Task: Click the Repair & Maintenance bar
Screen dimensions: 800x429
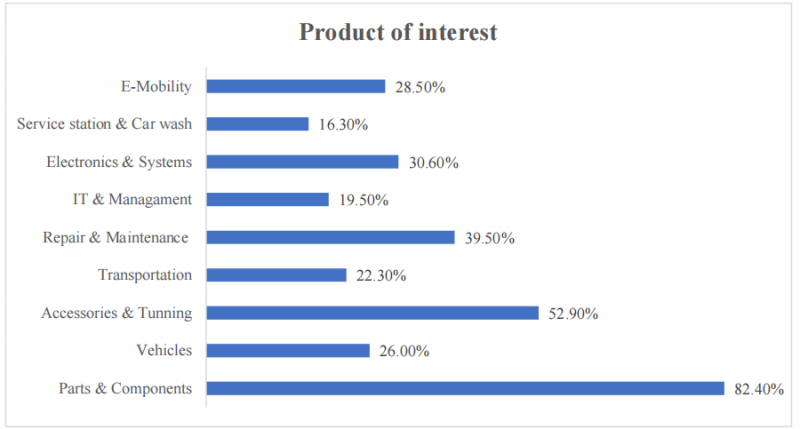Action: click(x=331, y=237)
